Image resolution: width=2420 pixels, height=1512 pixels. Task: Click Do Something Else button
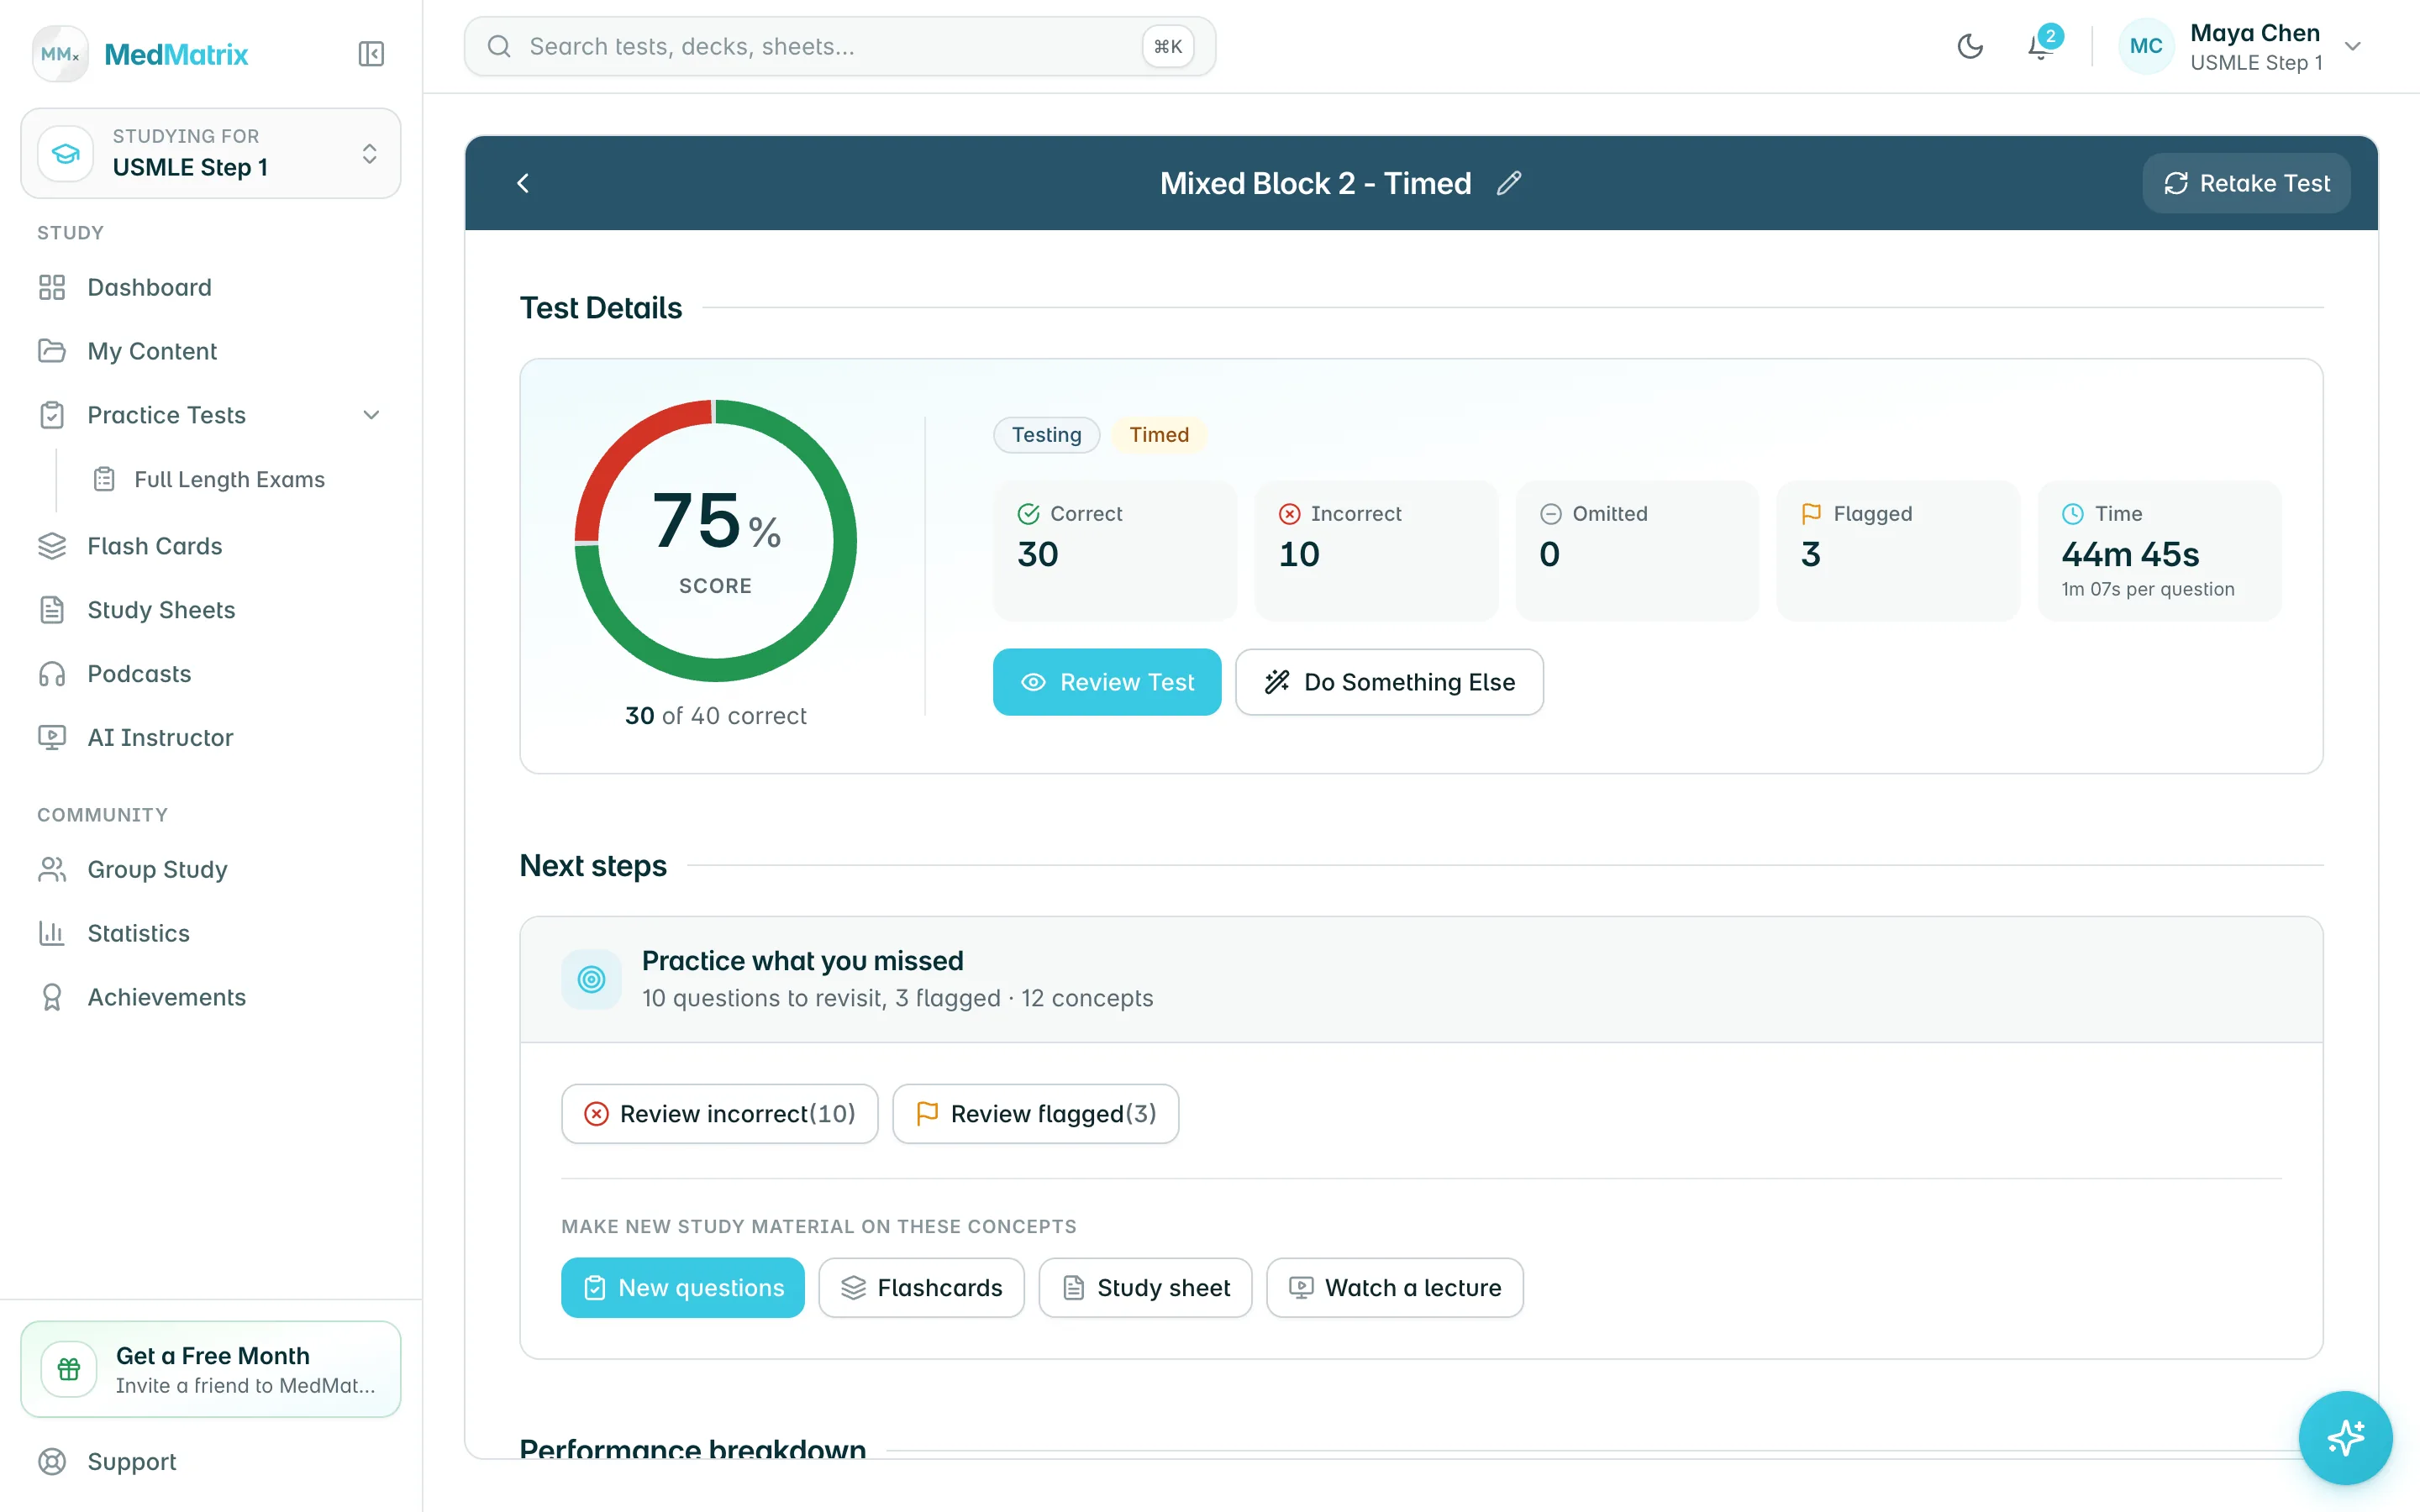point(1389,682)
